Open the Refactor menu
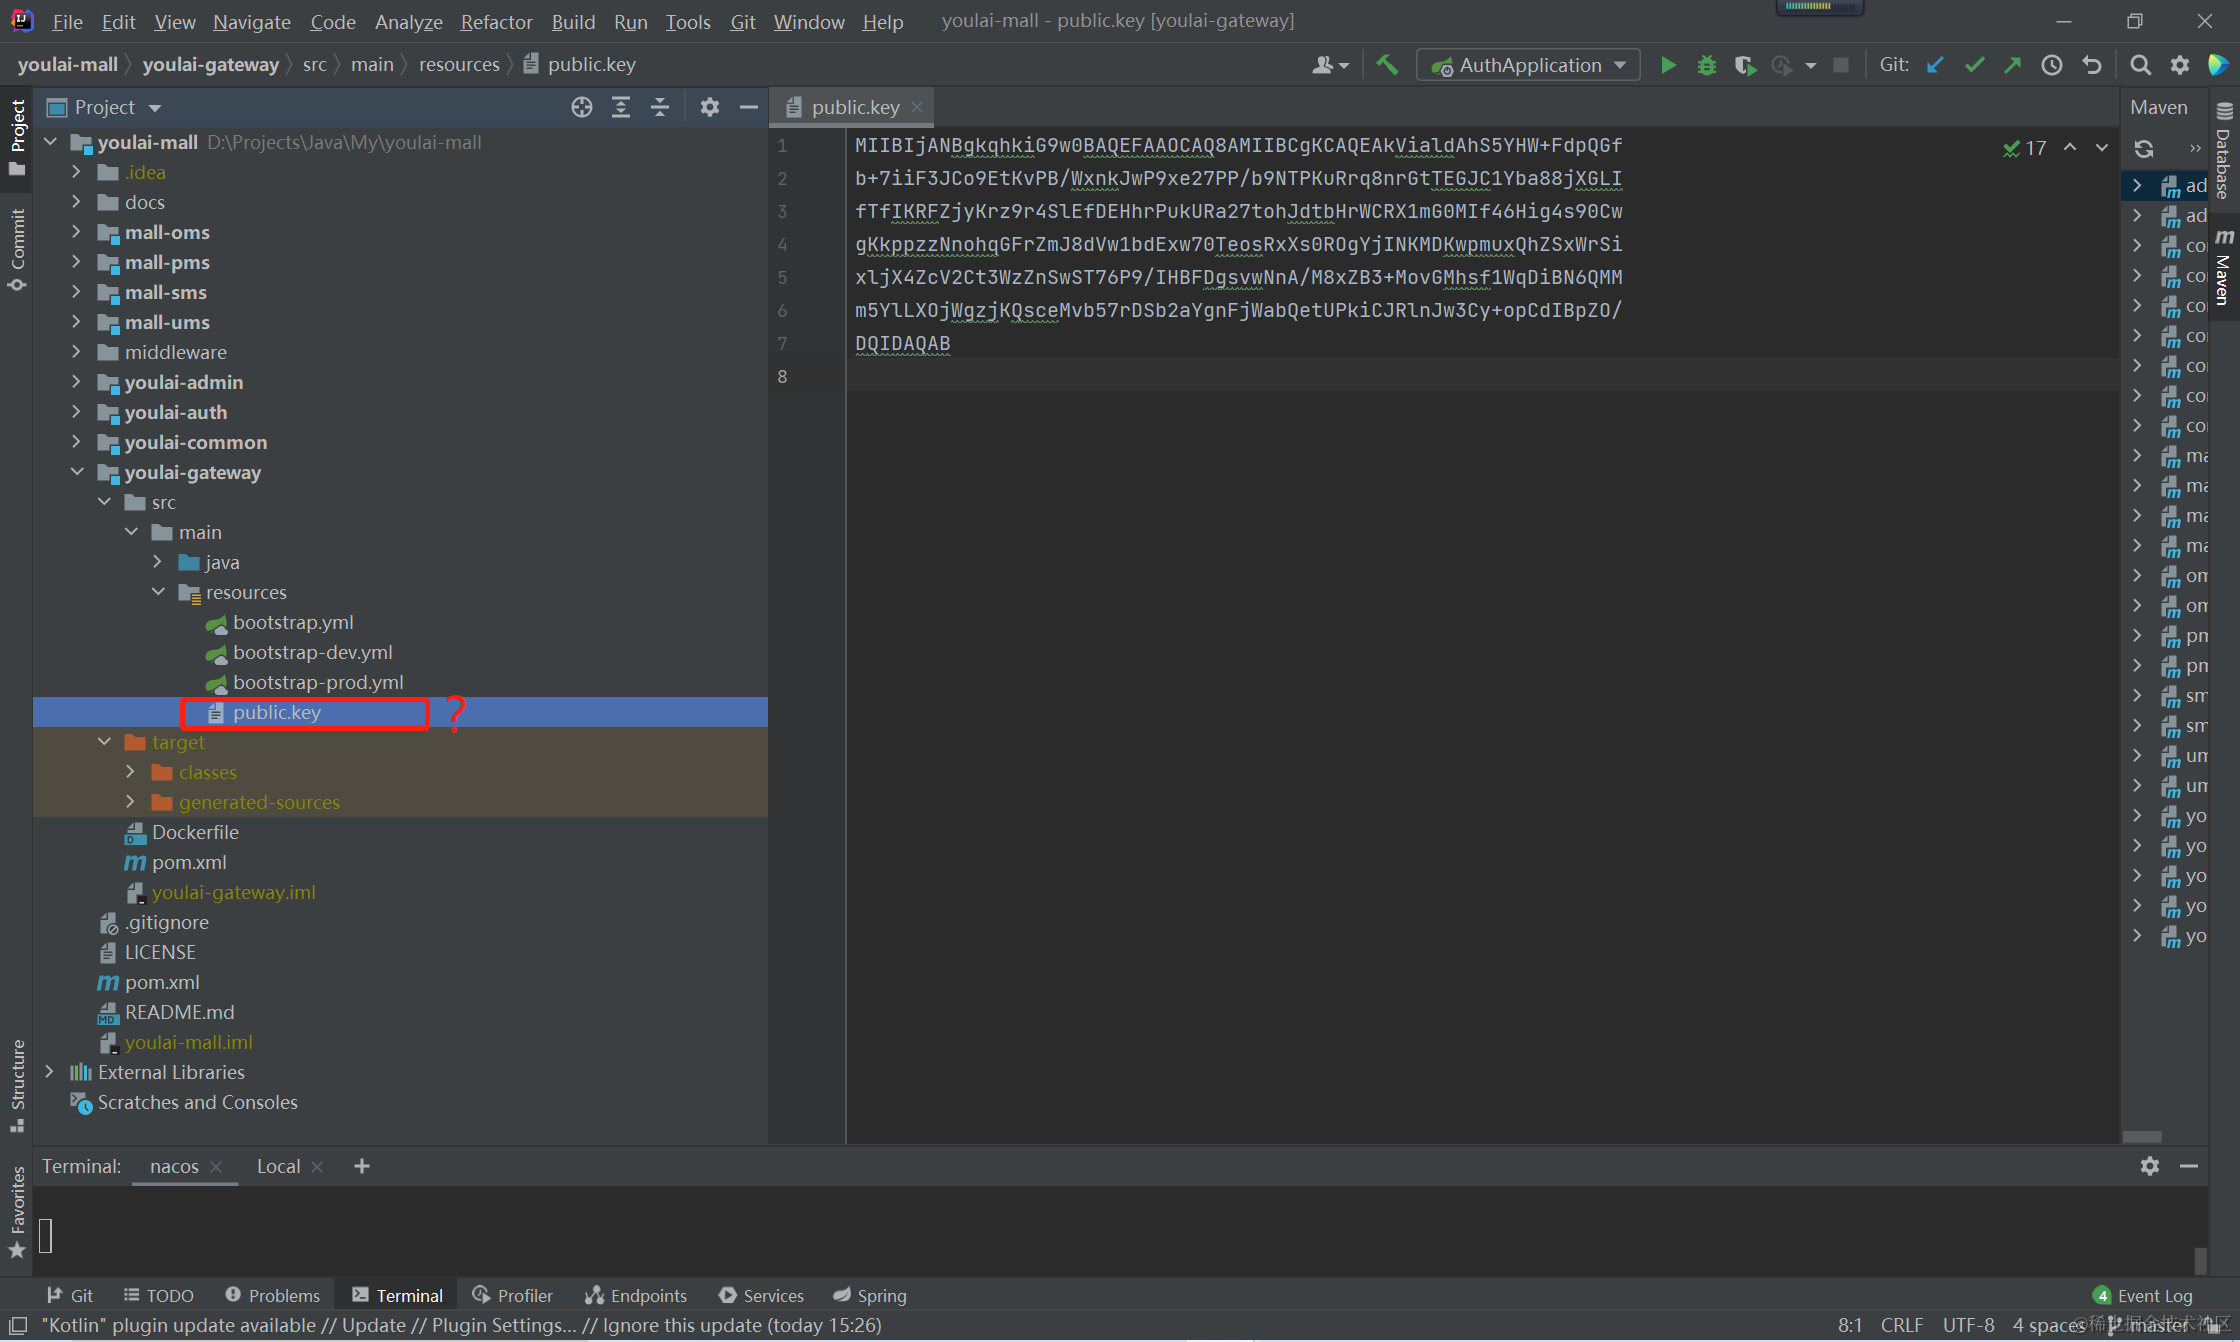 496,21
